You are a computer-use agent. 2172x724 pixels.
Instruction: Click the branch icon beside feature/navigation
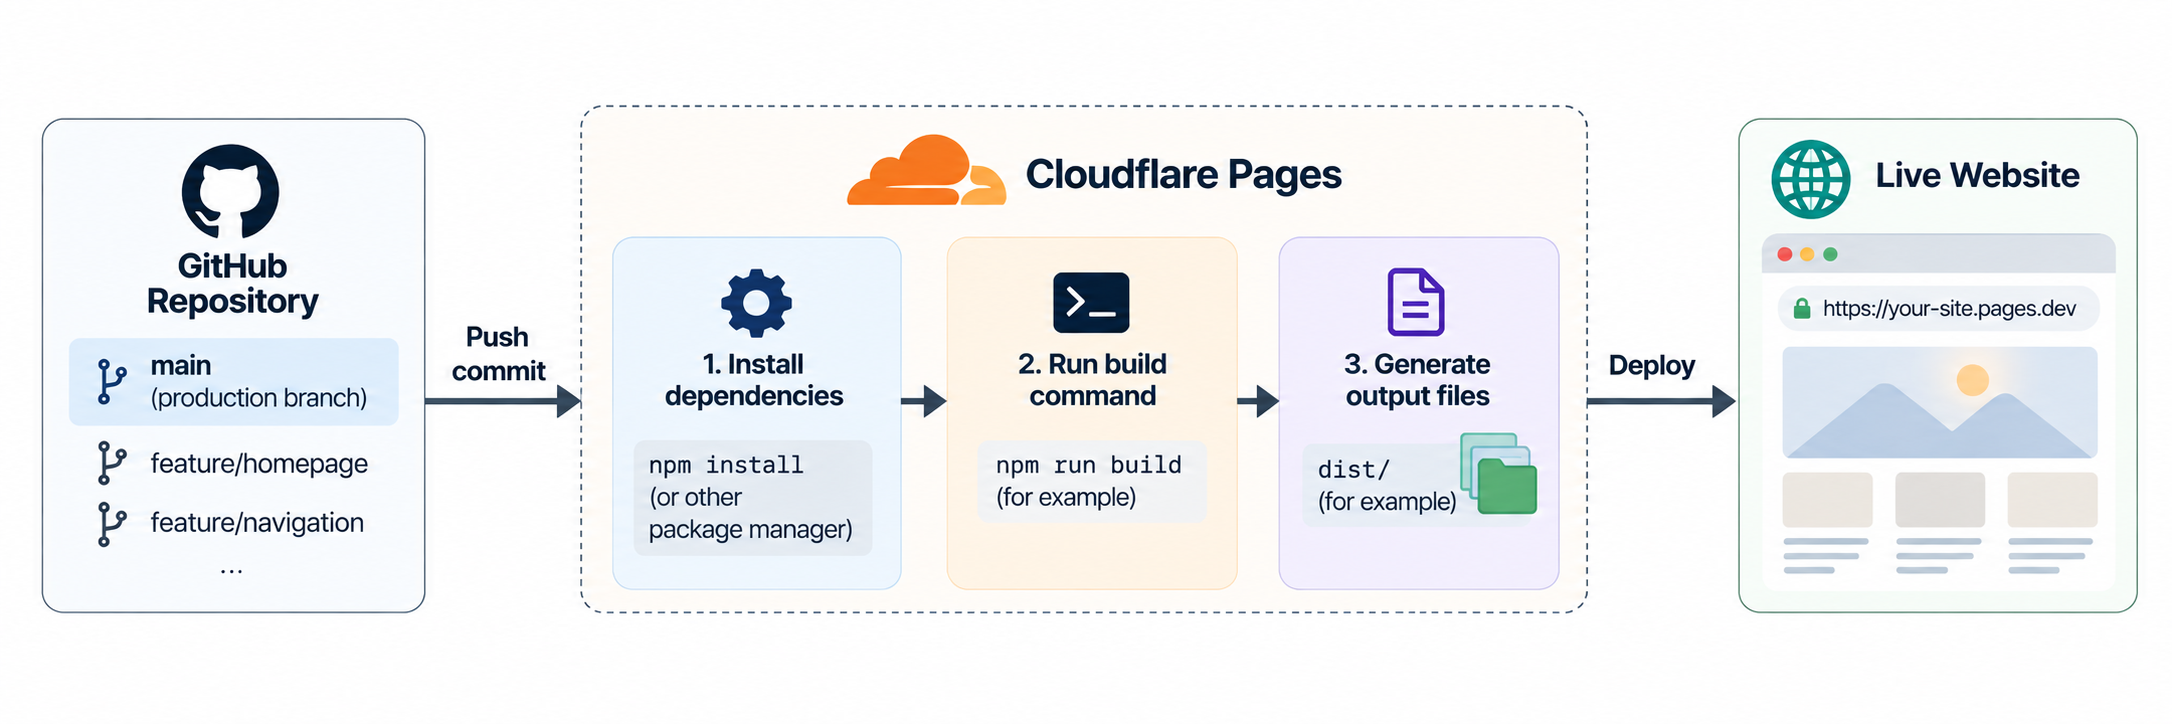tap(111, 523)
